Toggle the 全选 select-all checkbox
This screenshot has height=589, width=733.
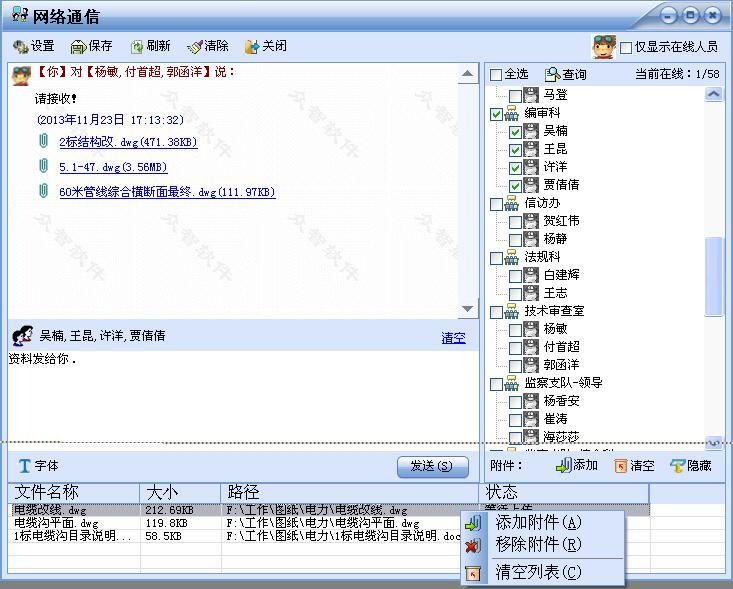click(496, 75)
